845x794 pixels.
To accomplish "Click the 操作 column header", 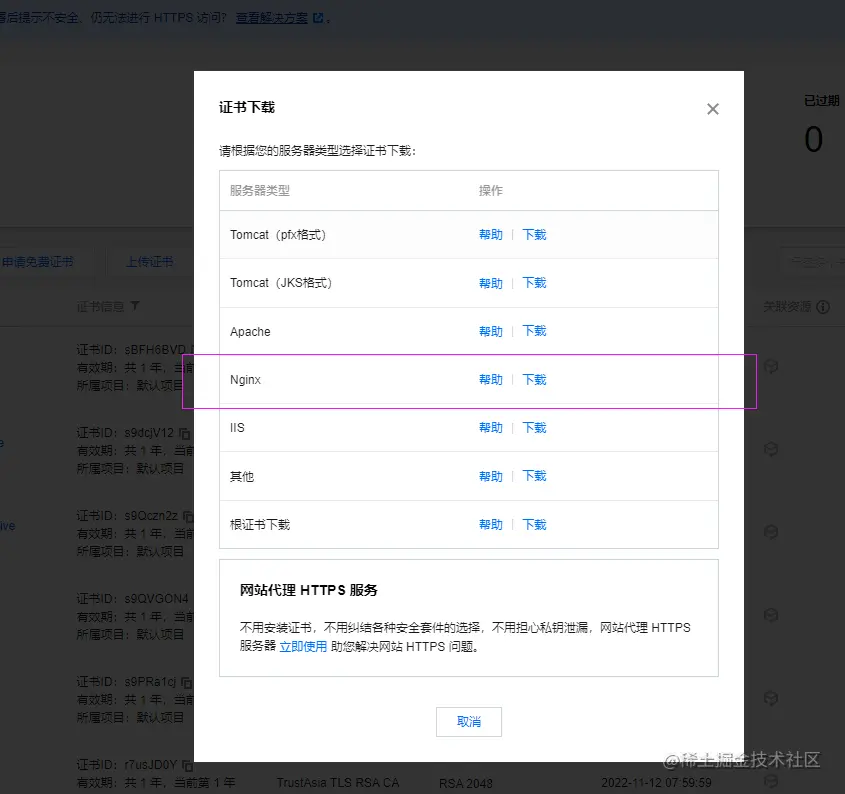I will tap(490, 190).
